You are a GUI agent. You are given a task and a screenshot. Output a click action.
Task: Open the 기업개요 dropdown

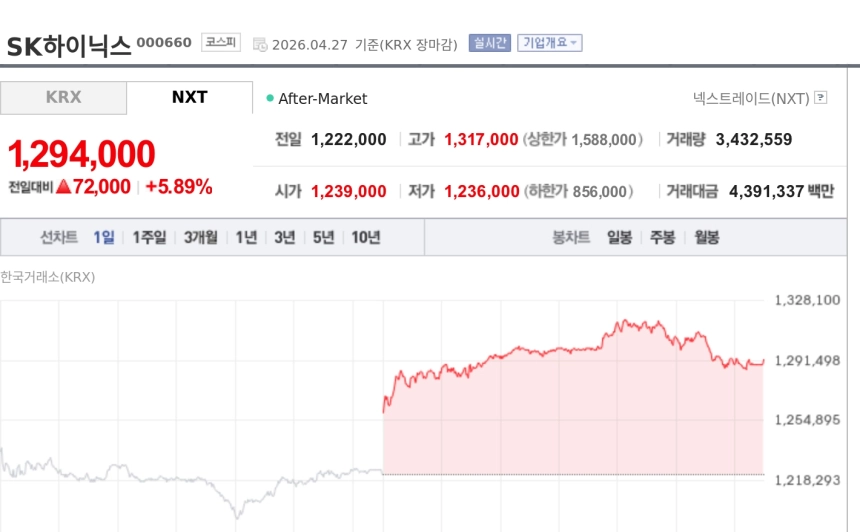[549, 43]
